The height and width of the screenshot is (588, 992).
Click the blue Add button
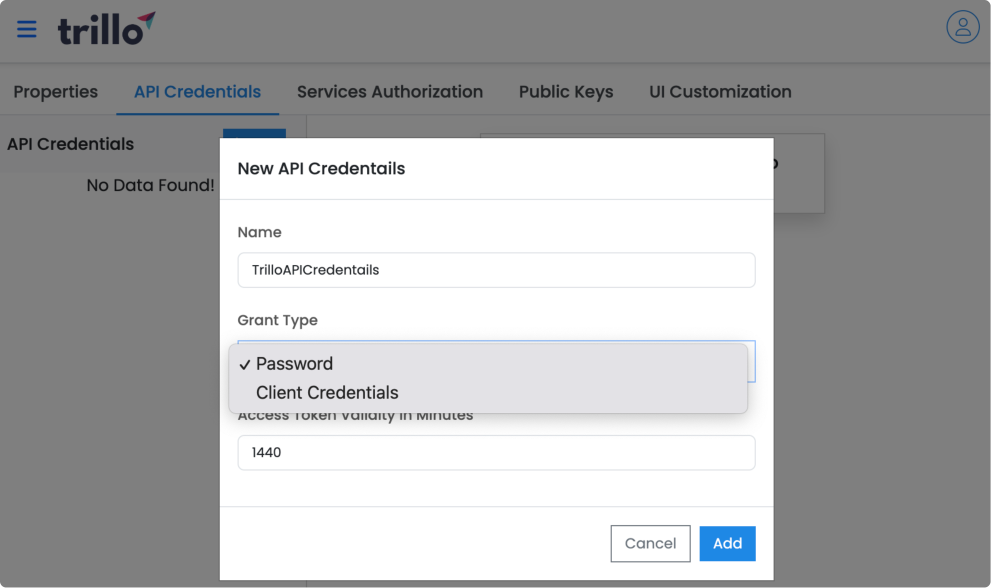(727, 544)
